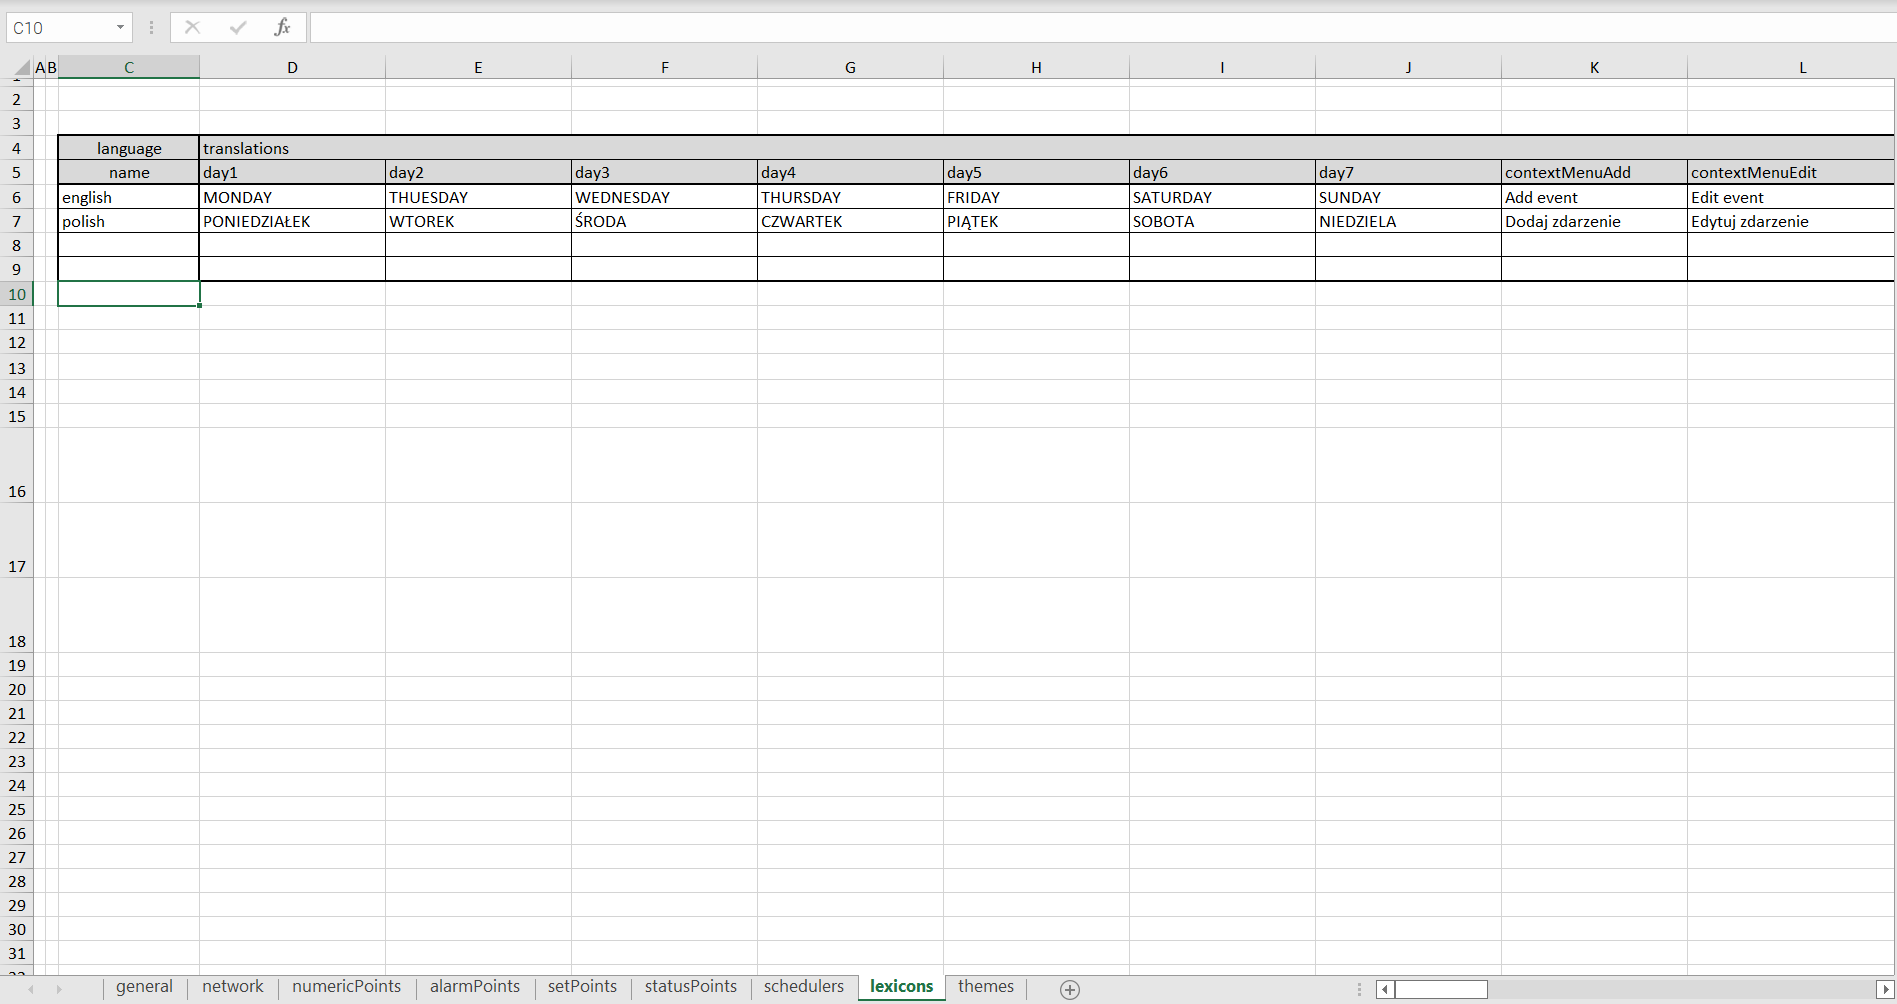Screen dimensions: 1897x1004
Task: Open the Name Box dropdown arrow
Action: pyautogui.click(x=120, y=27)
